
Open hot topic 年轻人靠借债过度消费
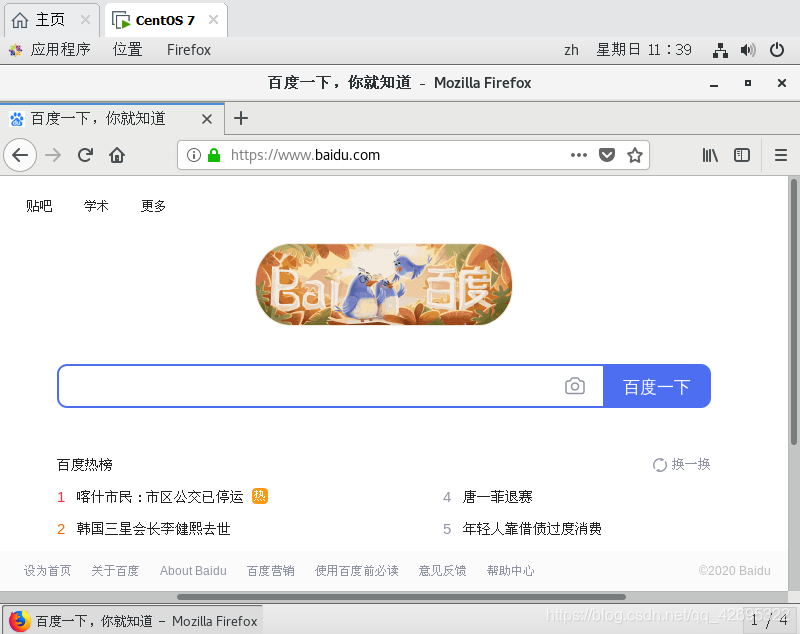click(532, 529)
